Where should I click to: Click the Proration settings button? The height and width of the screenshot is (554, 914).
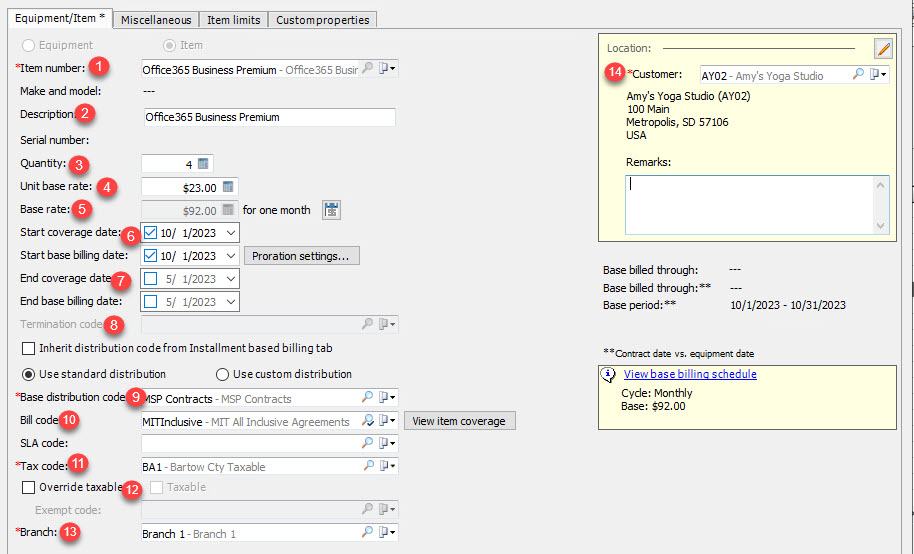tap(301, 256)
